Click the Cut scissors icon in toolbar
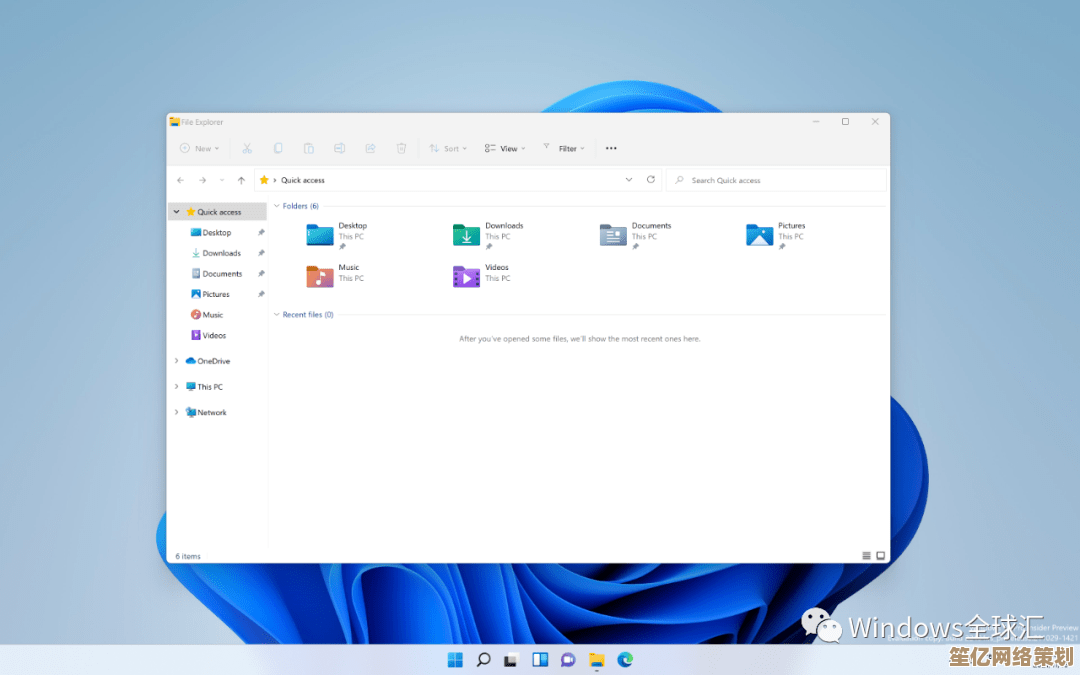The image size is (1080, 675). (247, 148)
